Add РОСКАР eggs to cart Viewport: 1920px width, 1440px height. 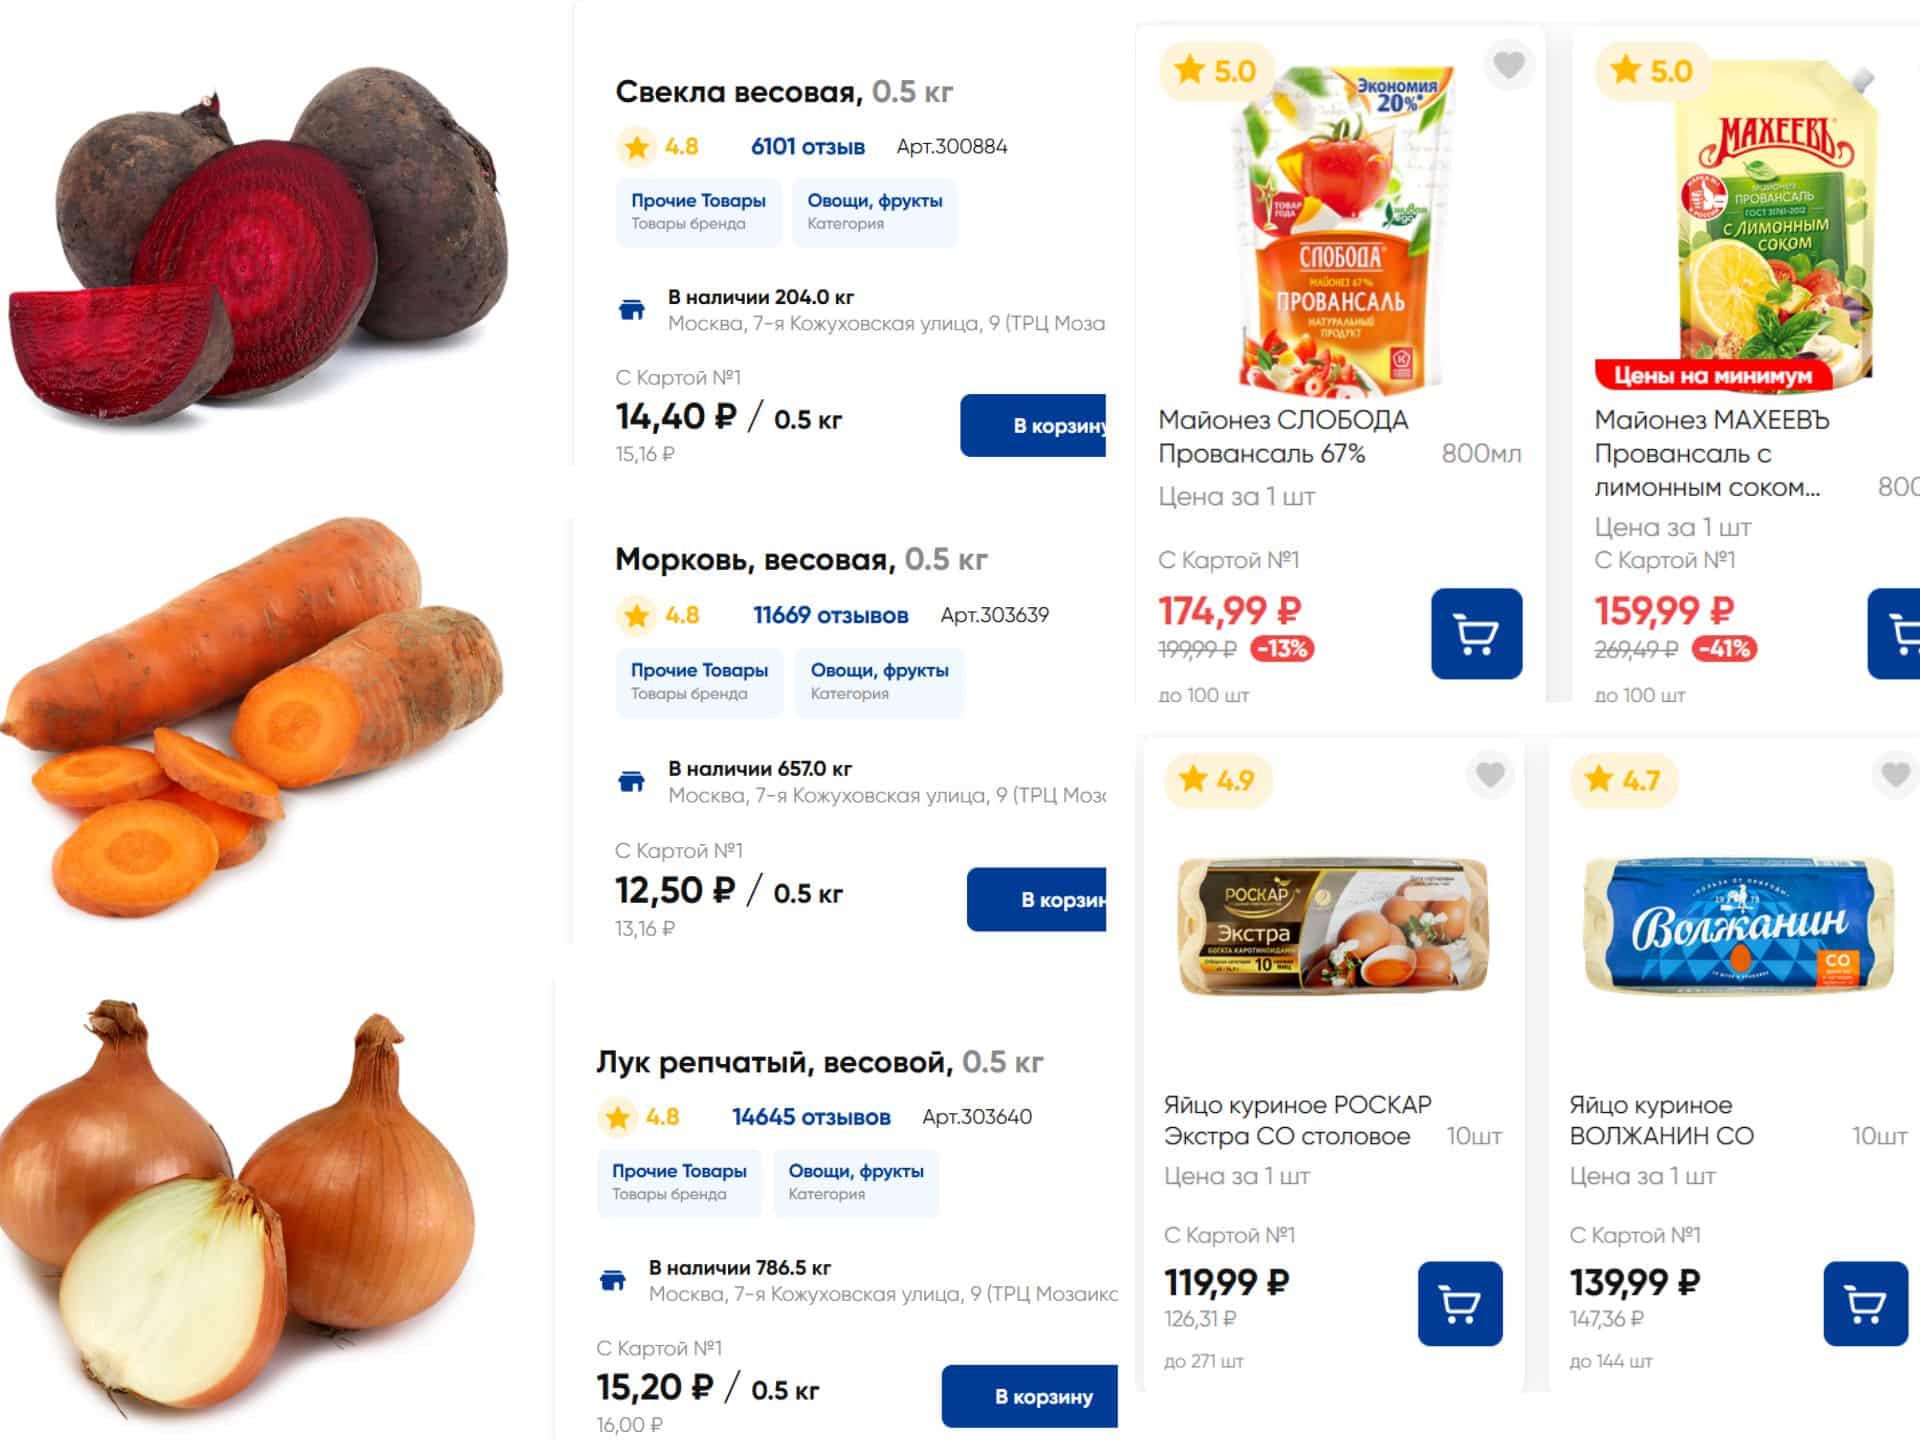click(1459, 1303)
